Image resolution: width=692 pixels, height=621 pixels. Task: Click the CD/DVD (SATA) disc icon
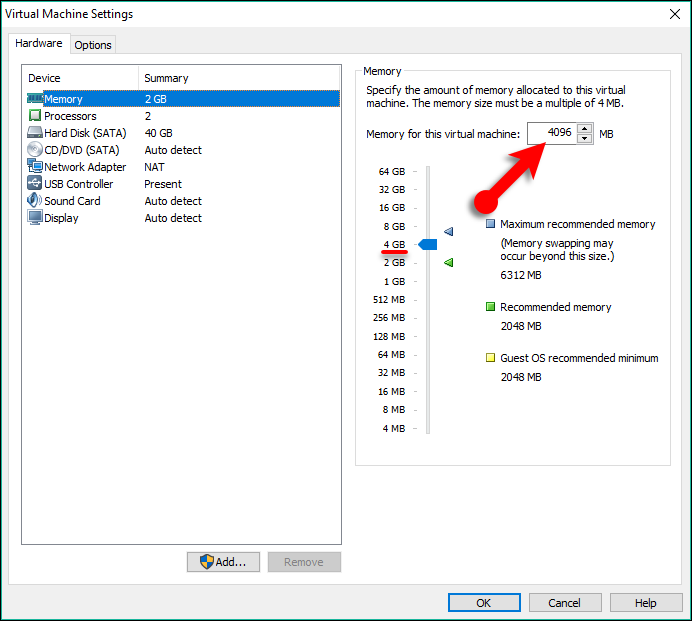[x=35, y=150]
